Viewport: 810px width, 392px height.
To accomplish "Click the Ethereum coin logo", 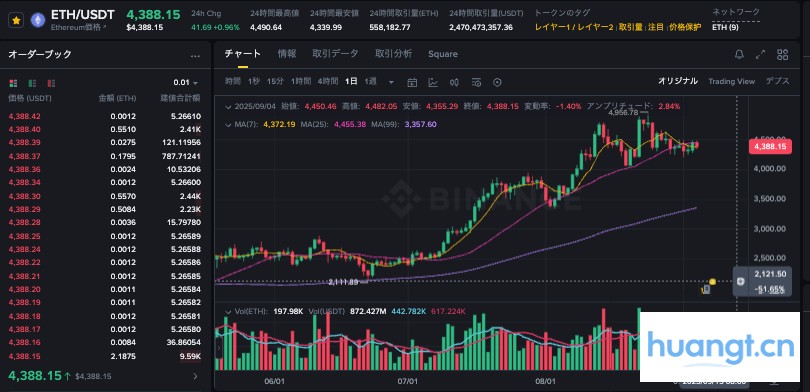I will pos(37,20).
